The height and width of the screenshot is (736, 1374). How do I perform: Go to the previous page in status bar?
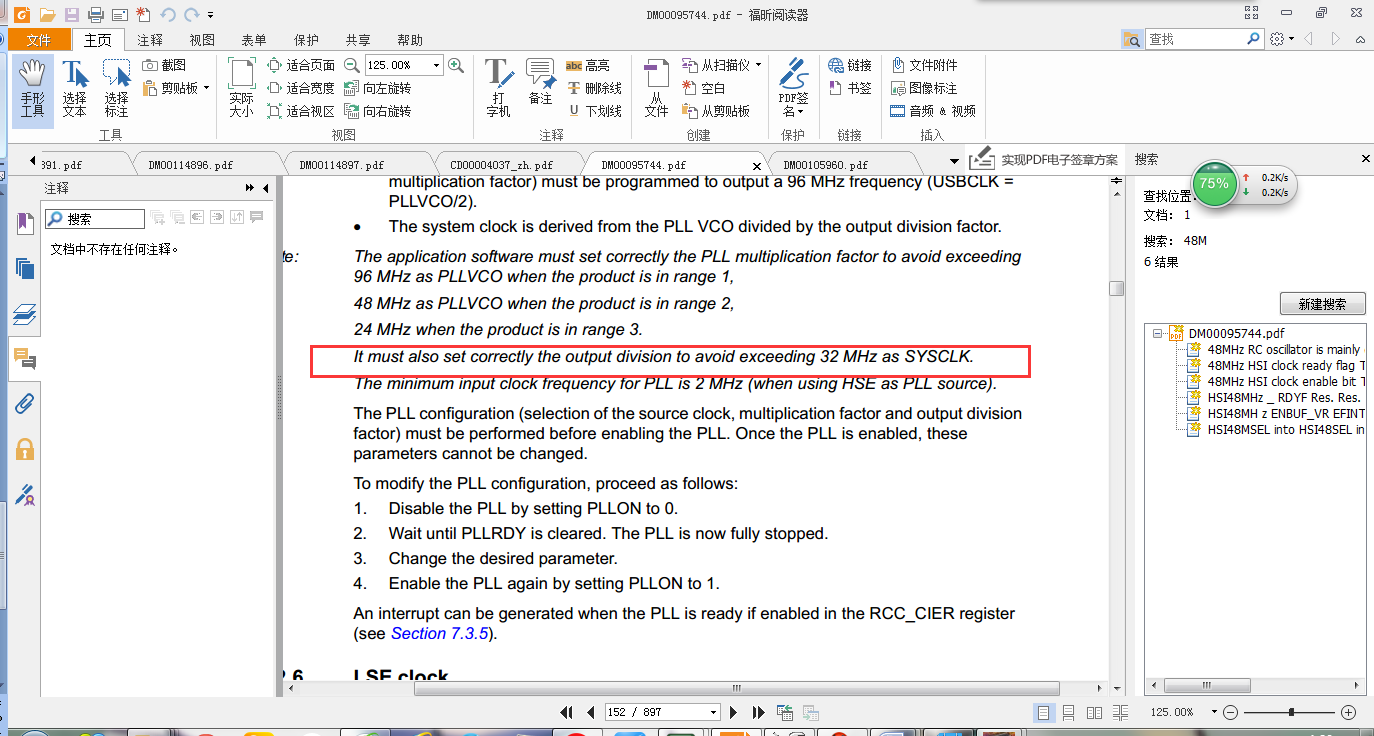[x=590, y=712]
